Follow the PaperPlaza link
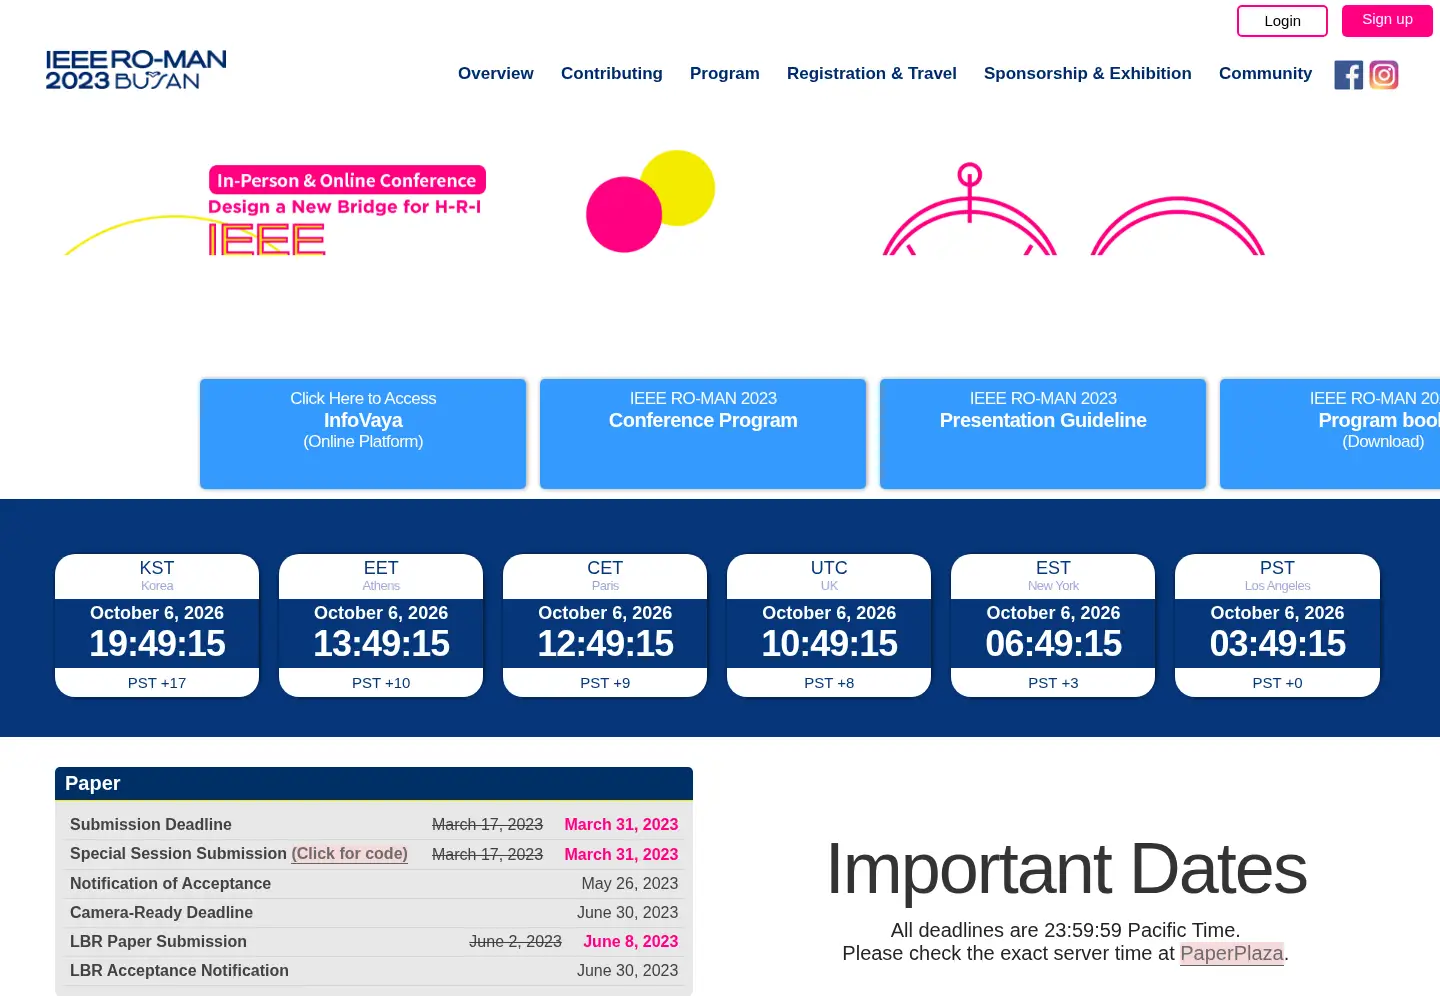 tap(1231, 953)
